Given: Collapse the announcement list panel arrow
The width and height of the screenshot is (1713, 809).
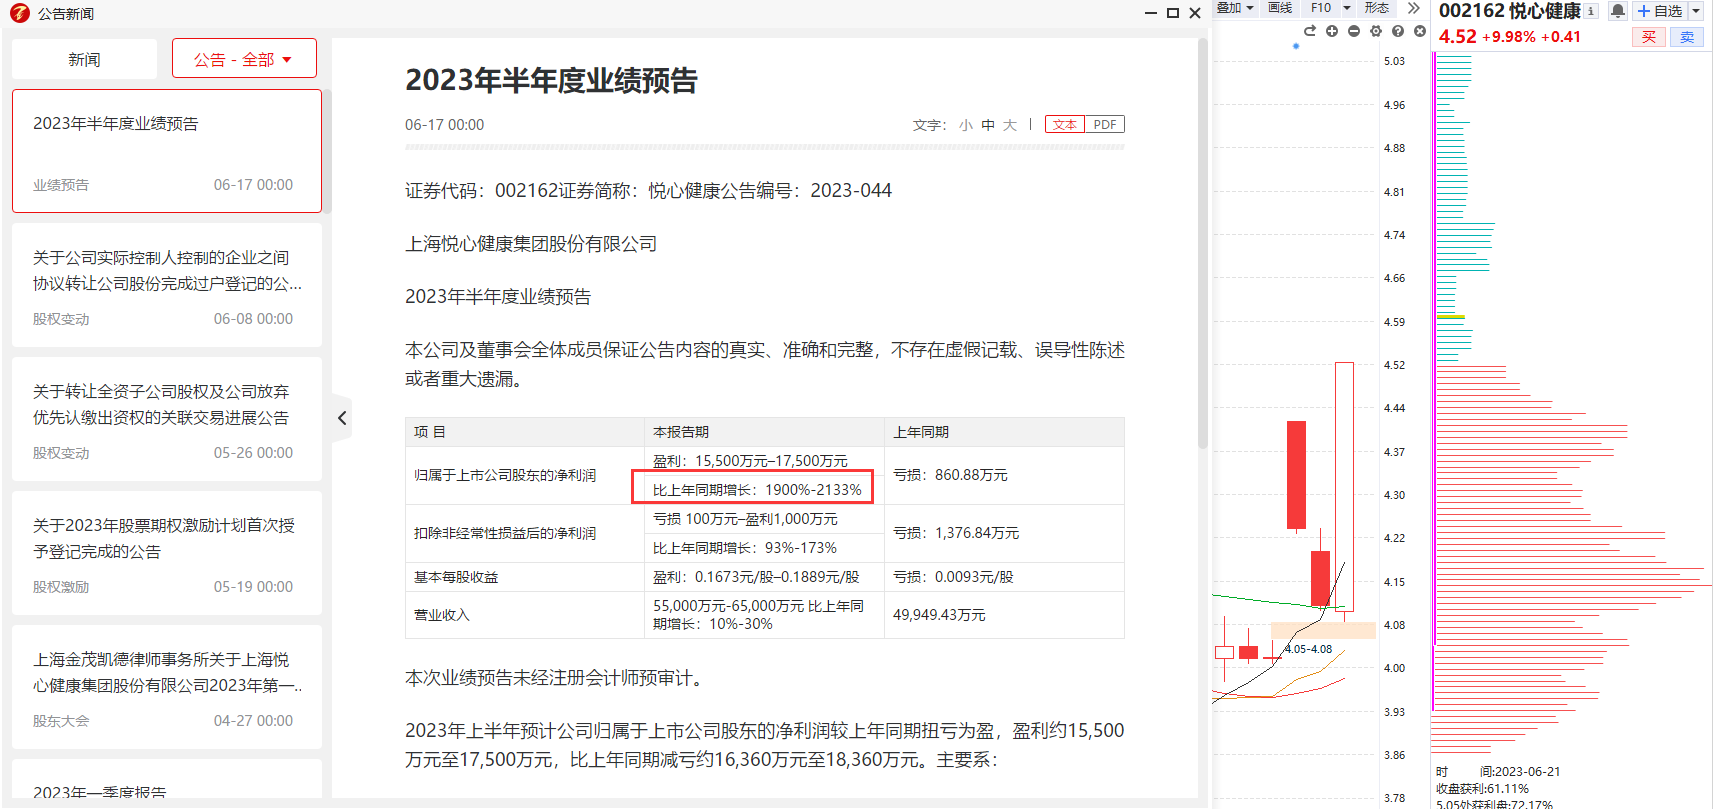Looking at the screenshot, I should tap(342, 418).
